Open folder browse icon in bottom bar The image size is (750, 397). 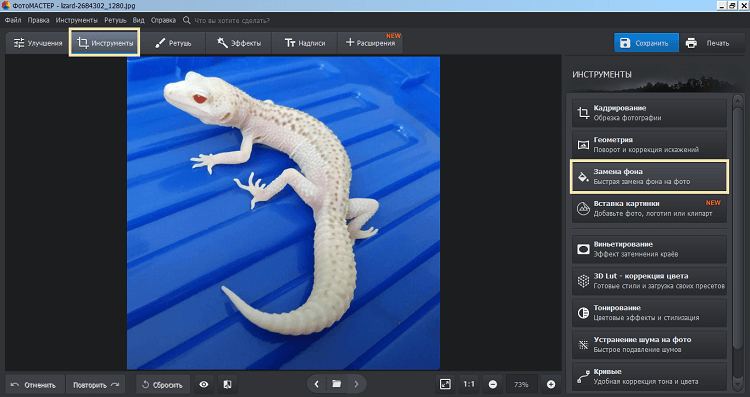[x=337, y=384]
